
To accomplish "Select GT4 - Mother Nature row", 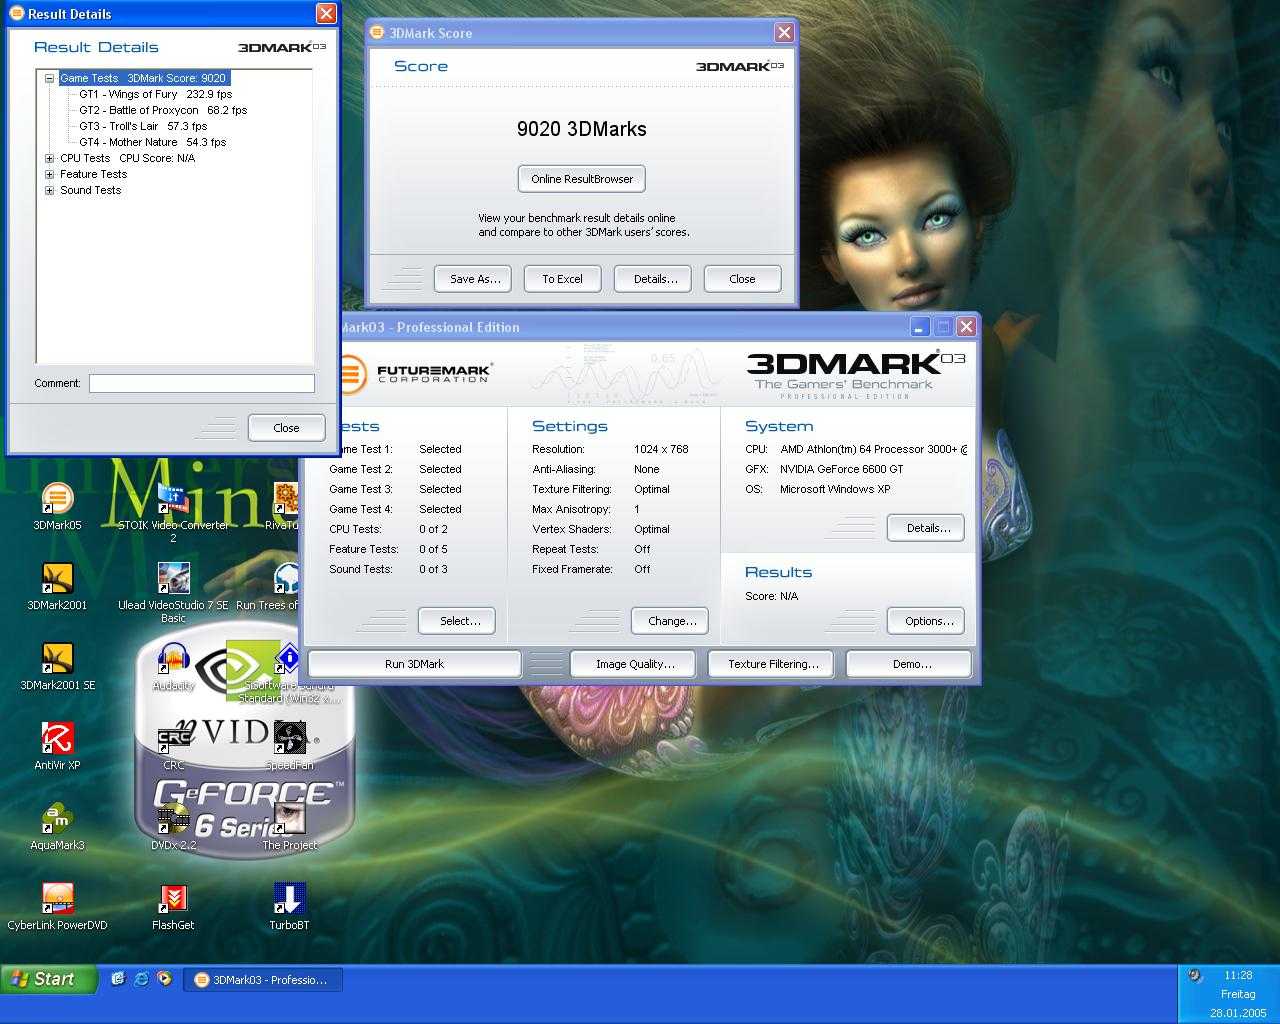I will tap(153, 142).
